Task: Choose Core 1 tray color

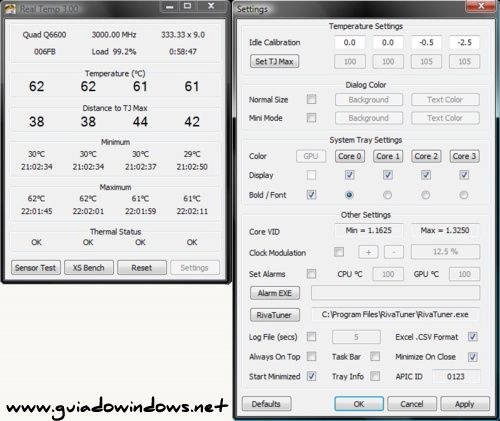Action: tap(388, 156)
